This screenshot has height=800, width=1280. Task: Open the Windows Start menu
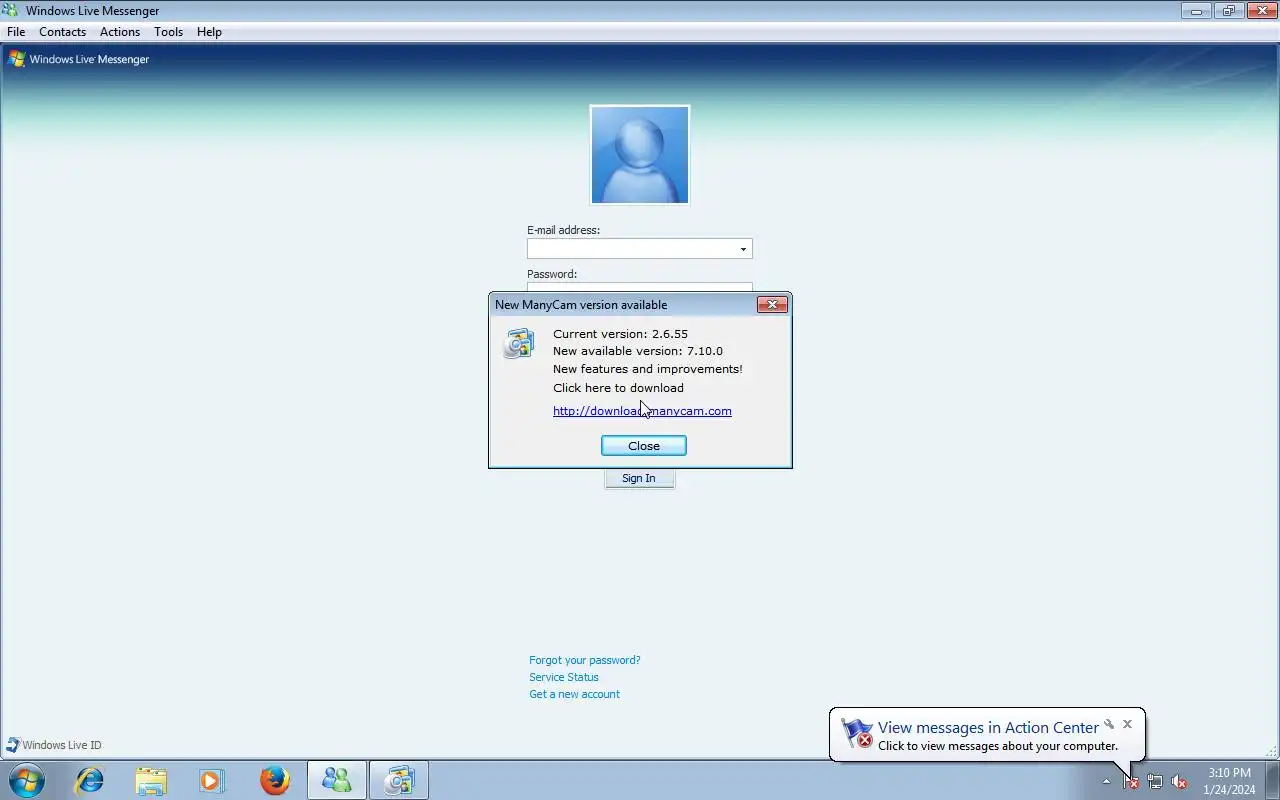click(x=27, y=780)
